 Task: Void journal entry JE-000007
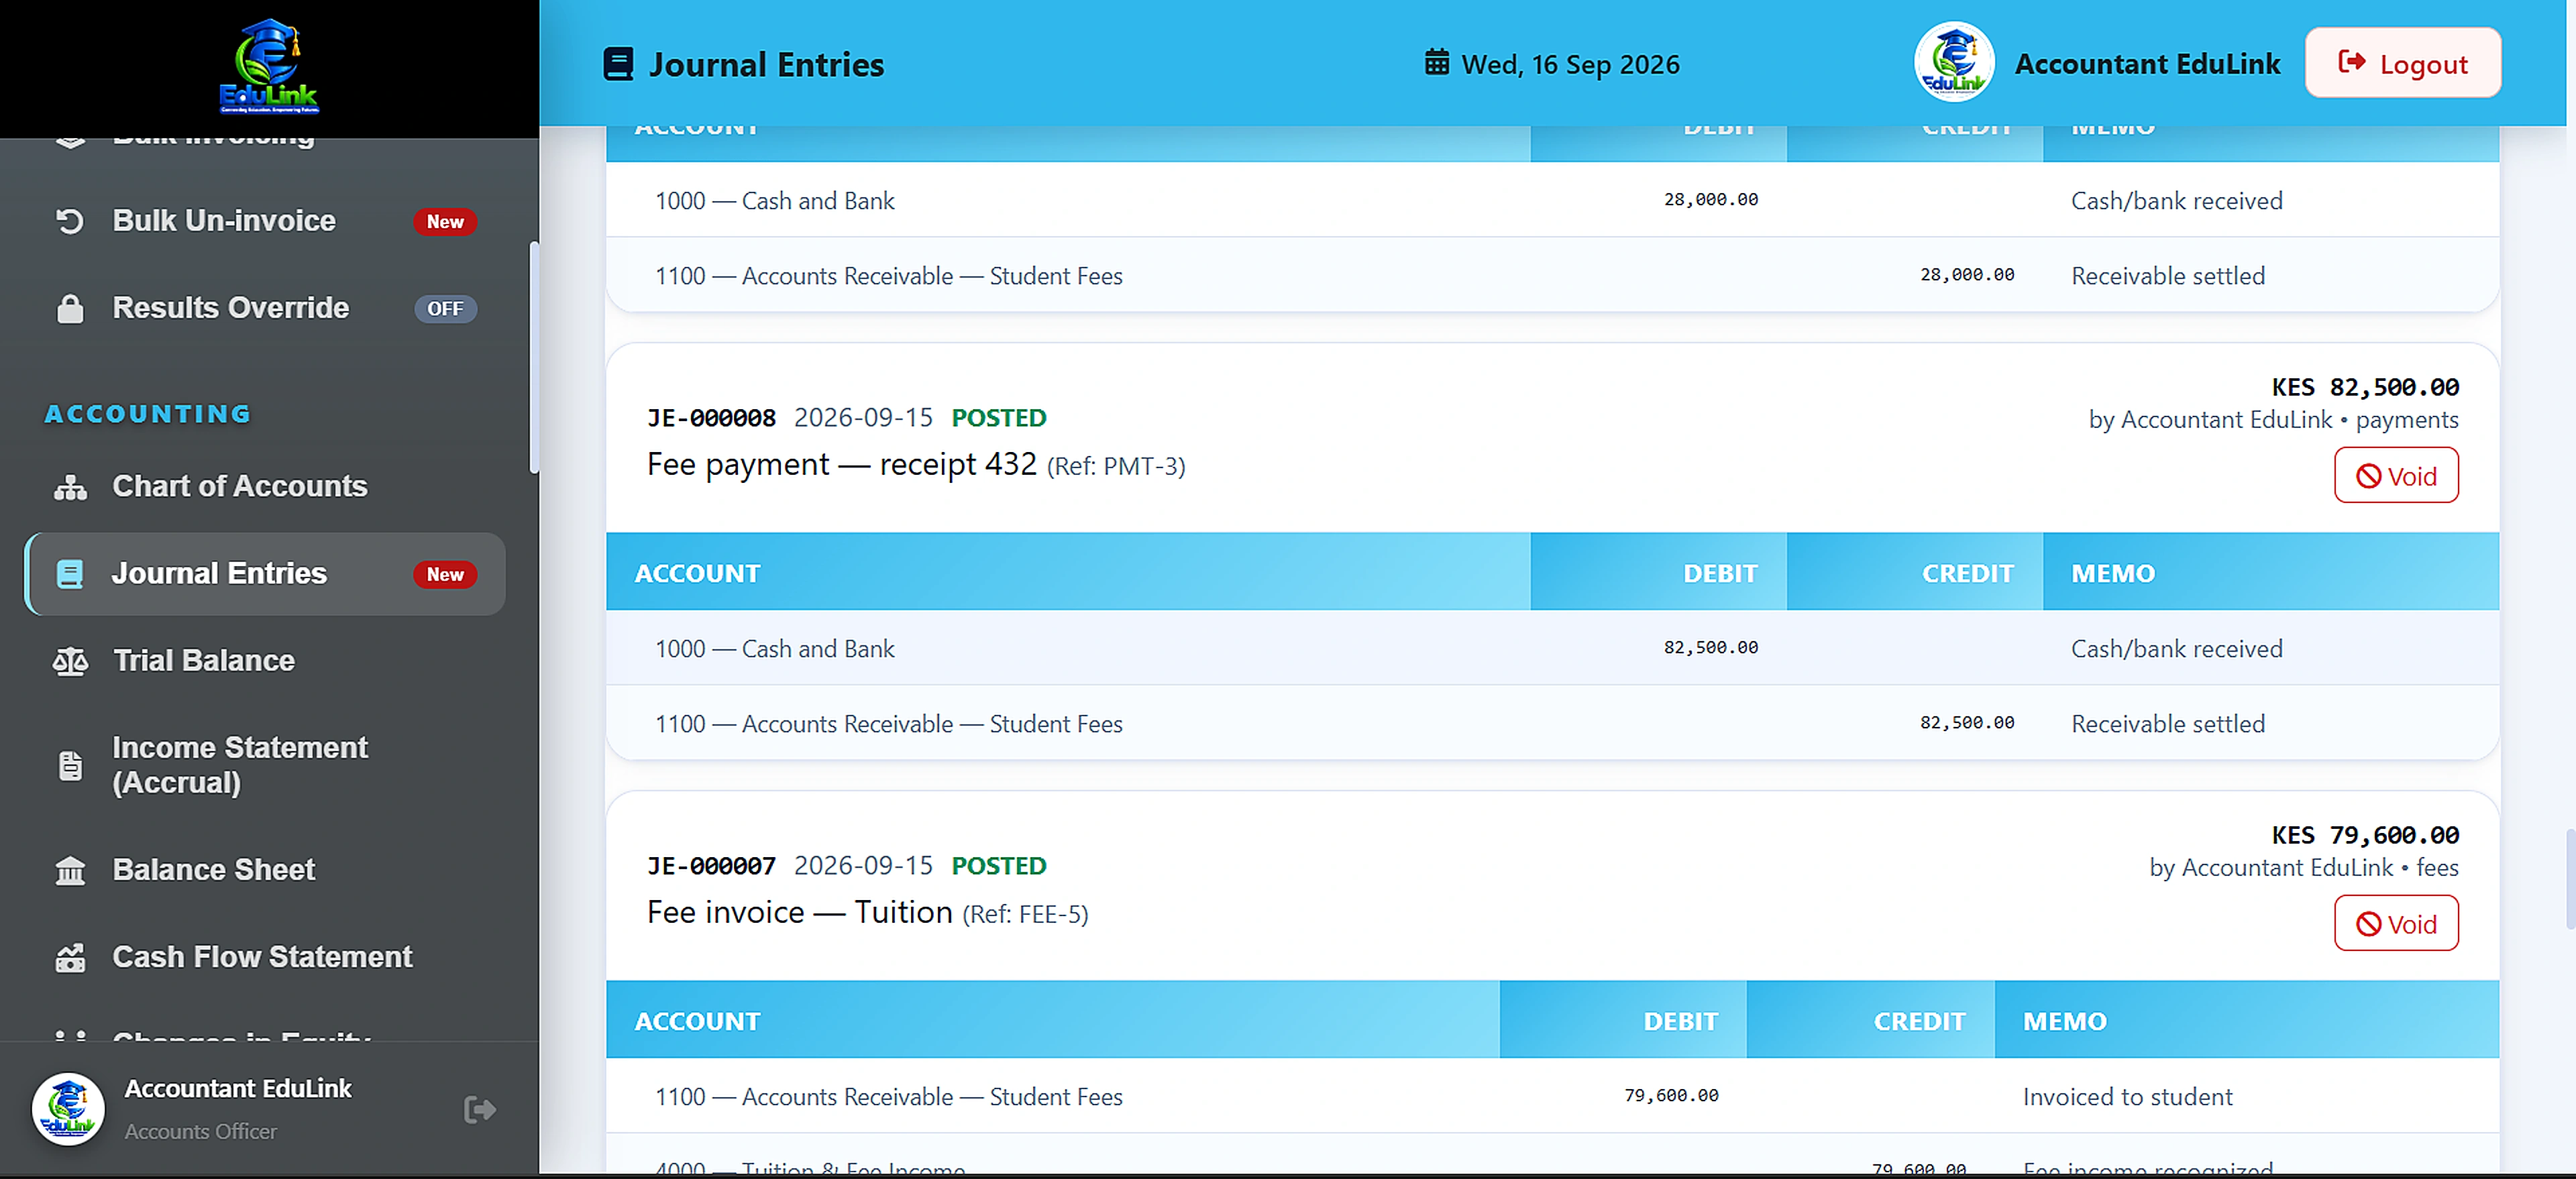(2395, 924)
